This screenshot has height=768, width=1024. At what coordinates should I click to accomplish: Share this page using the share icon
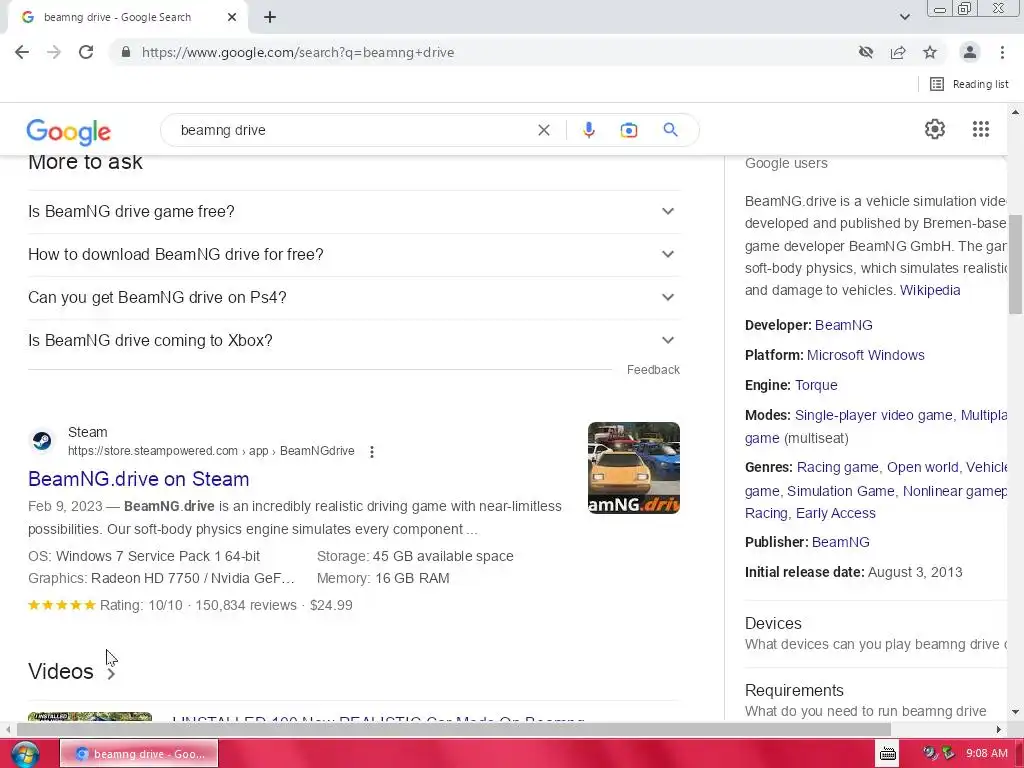pyautogui.click(x=898, y=52)
